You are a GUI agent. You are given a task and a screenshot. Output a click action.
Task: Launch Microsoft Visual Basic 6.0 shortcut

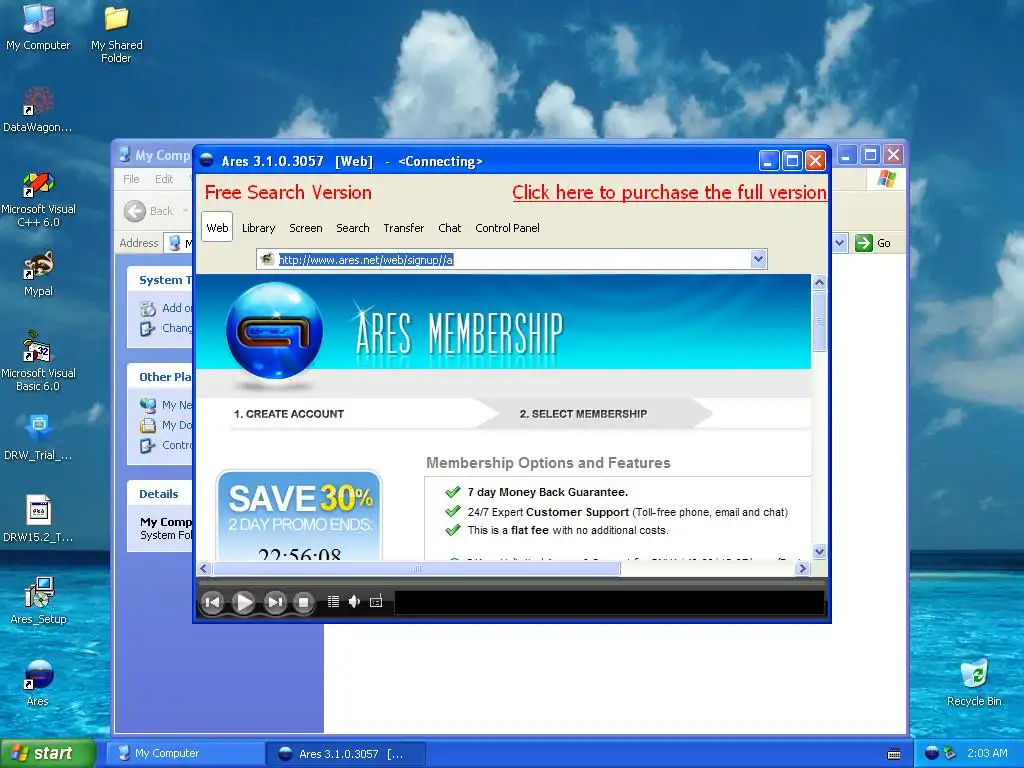coord(38,362)
